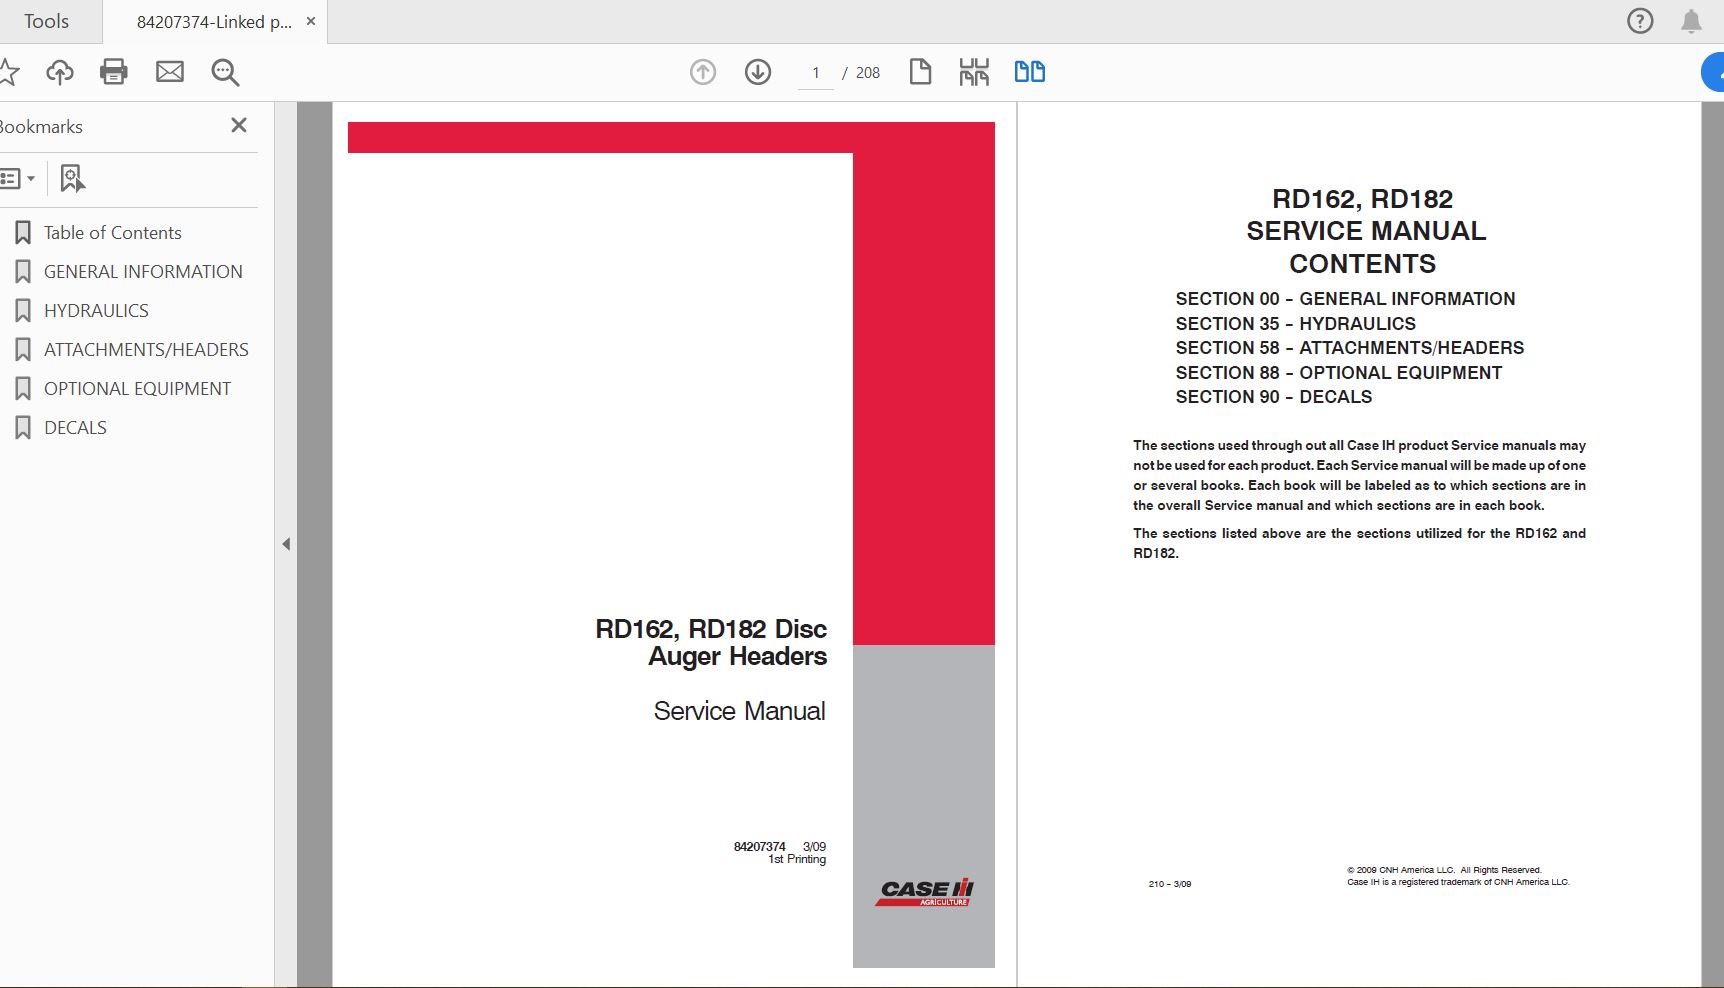The width and height of the screenshot is (1724, 988).
Task: Click SECTION 00 – GENERAL INFORMATION text
Action: point(1345,298)
